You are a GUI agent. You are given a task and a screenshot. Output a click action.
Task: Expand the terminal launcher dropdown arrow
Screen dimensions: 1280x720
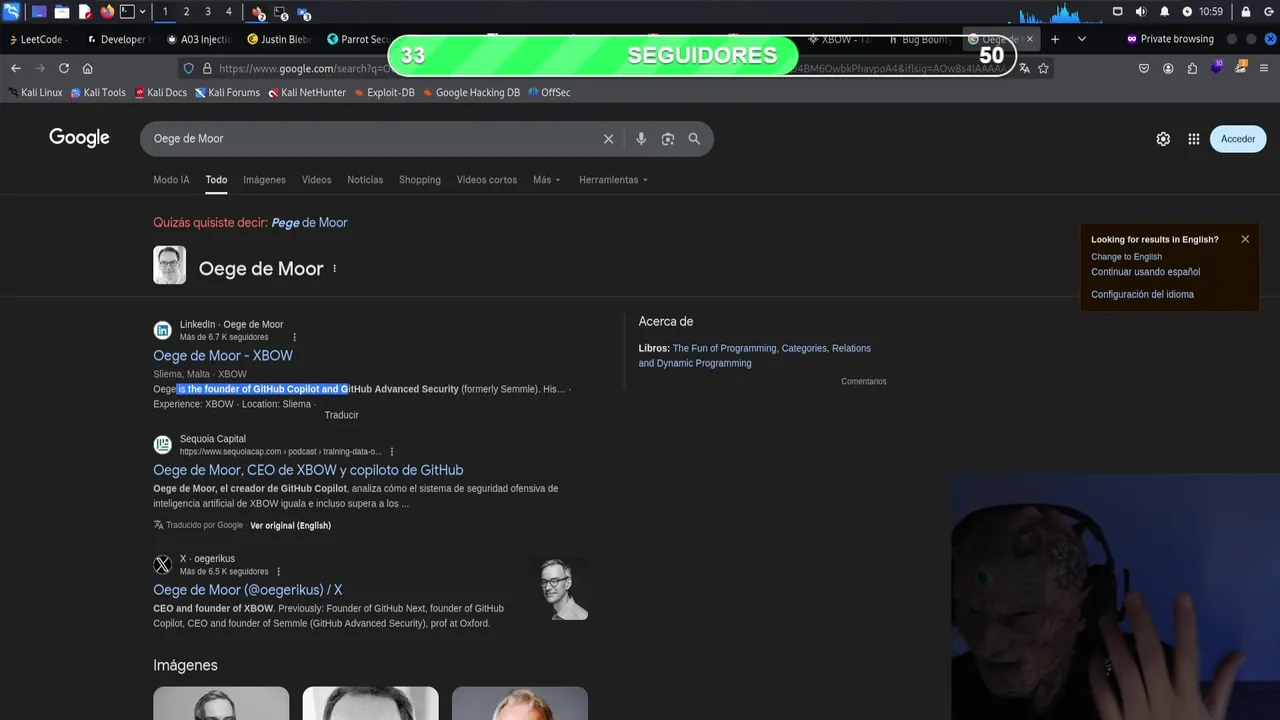click(143, 12)
